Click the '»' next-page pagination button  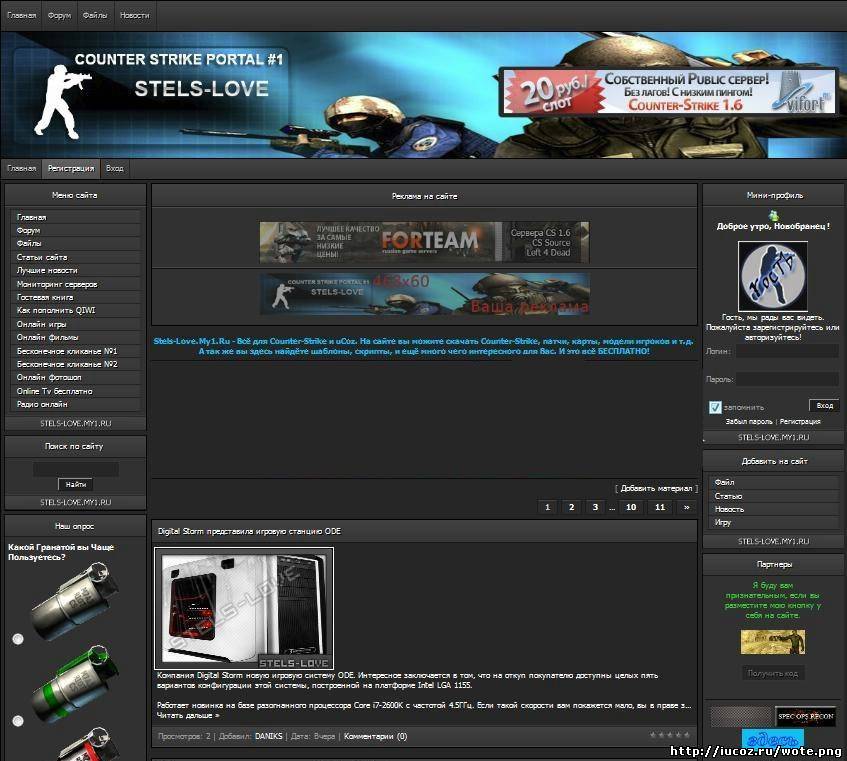coord(686,507)
